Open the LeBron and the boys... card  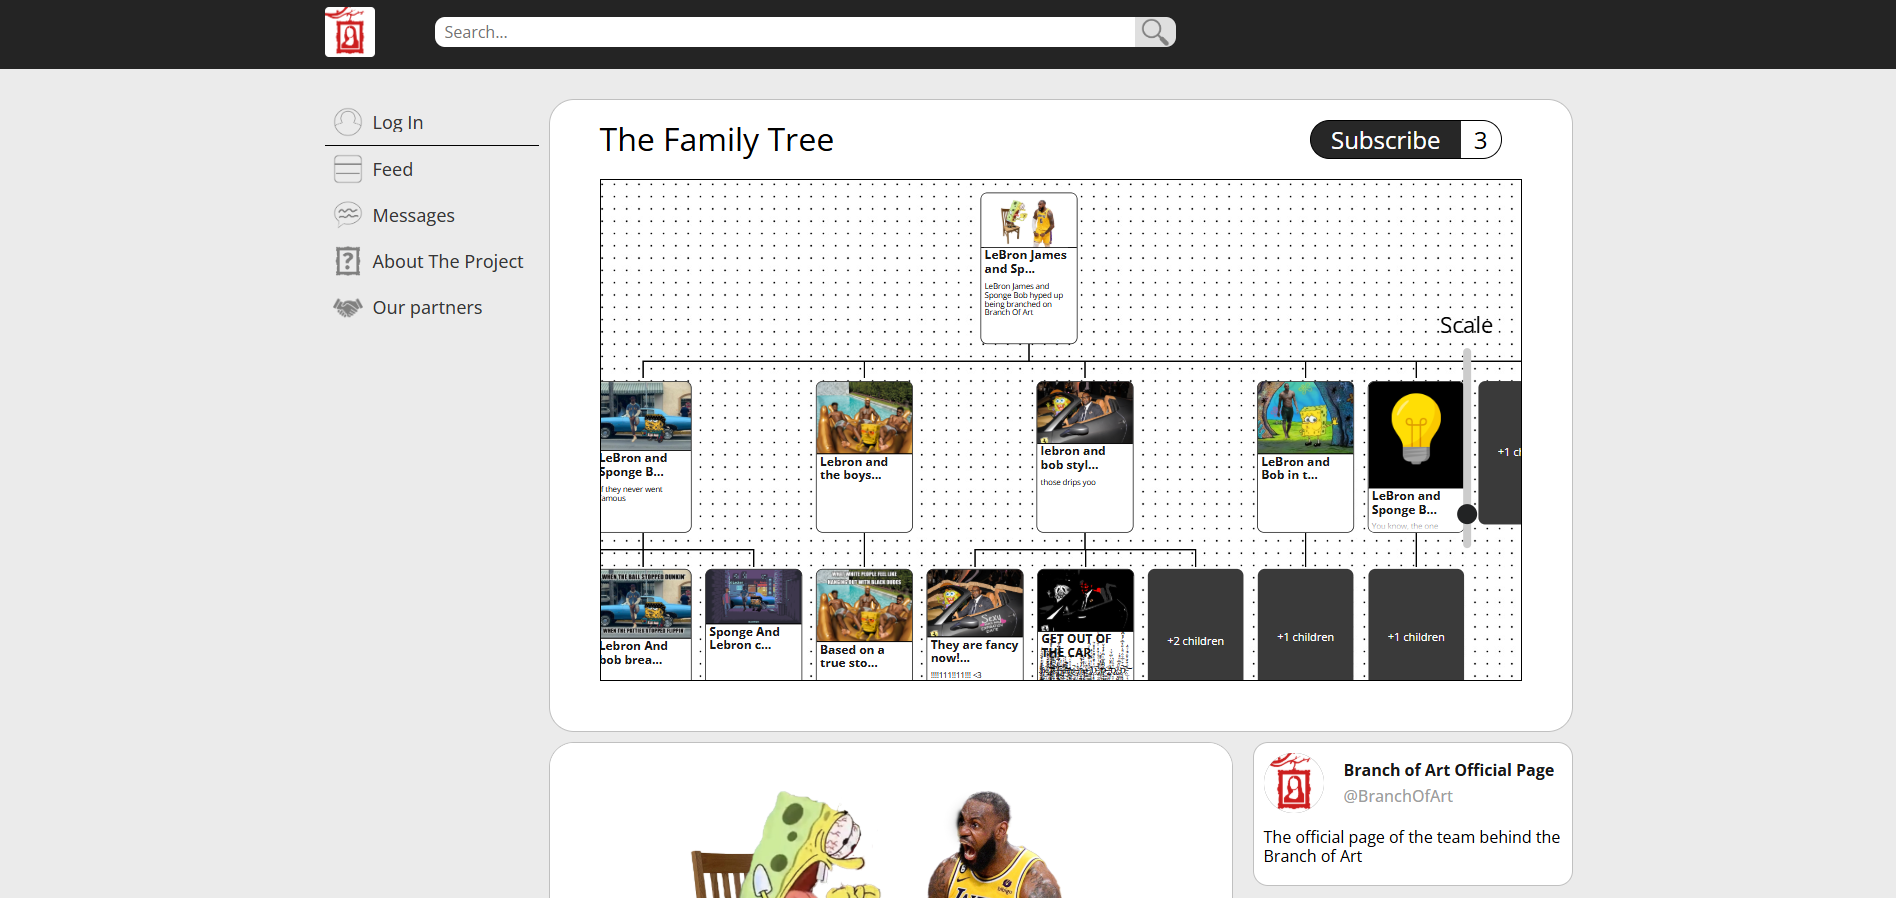pos(864,456)
